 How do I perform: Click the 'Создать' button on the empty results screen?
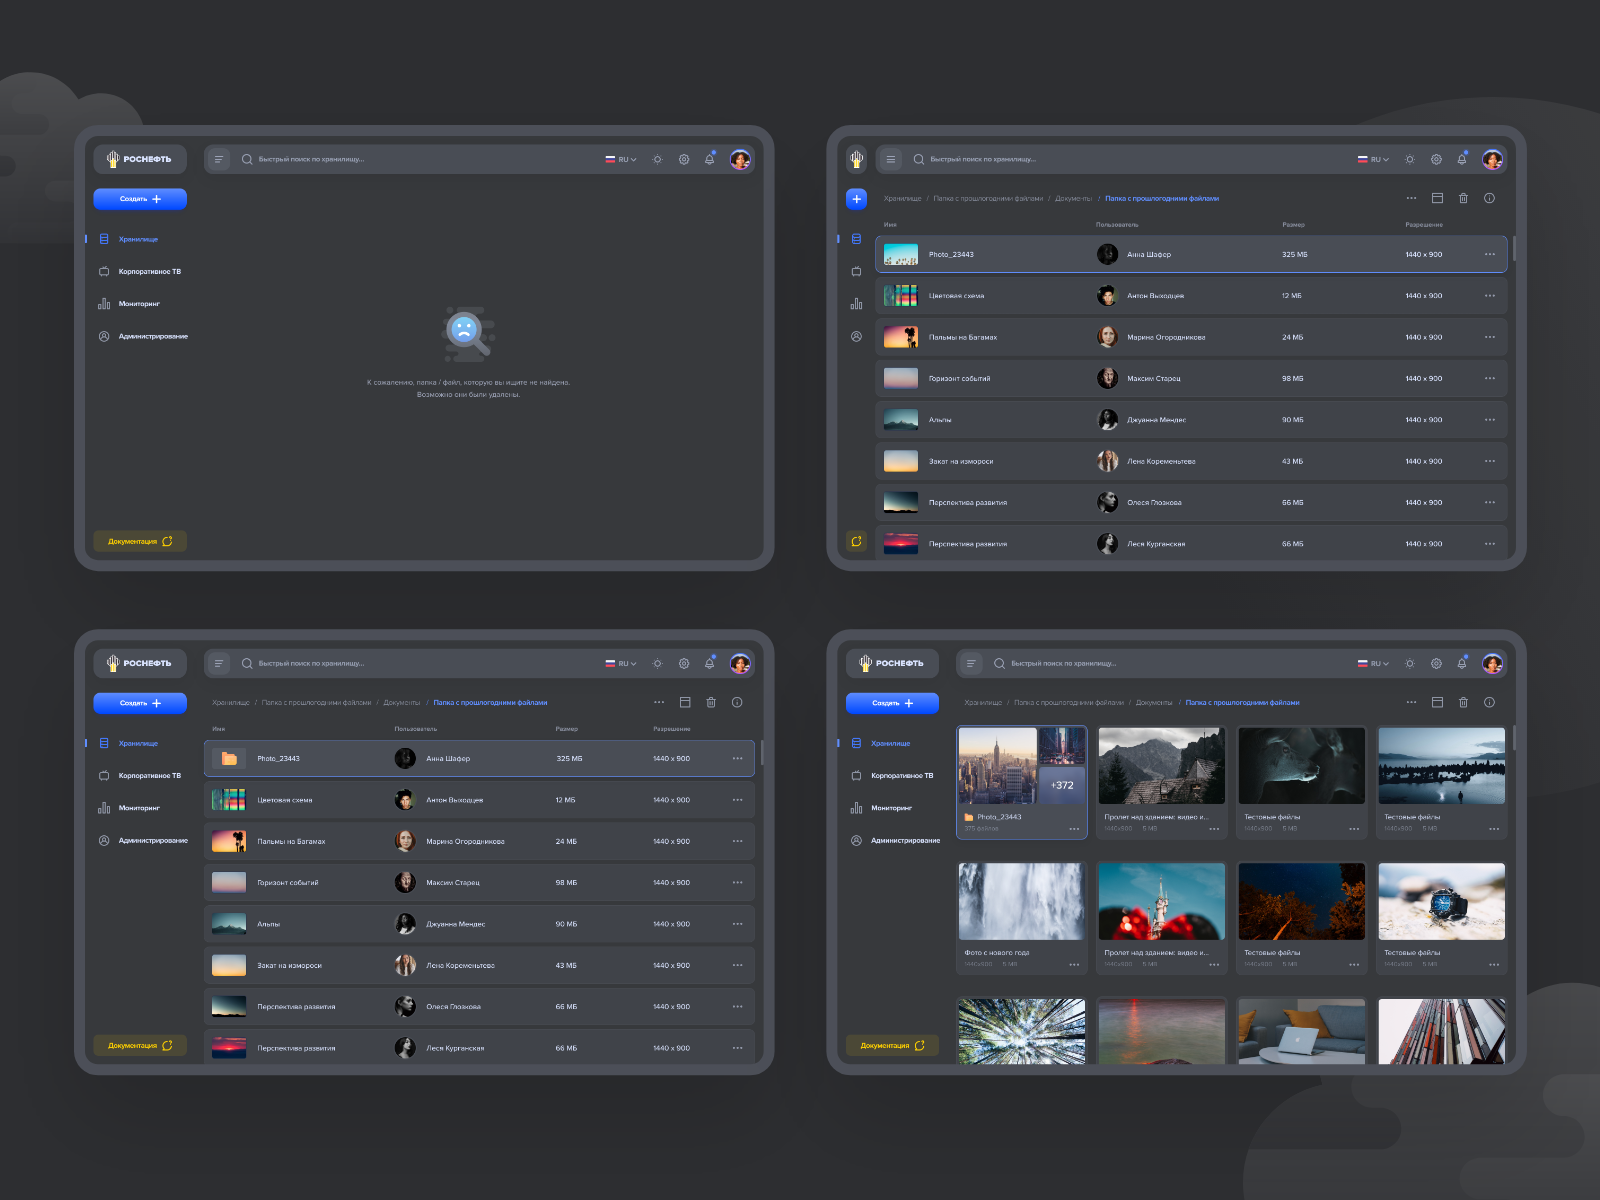(x=140, y=199)
